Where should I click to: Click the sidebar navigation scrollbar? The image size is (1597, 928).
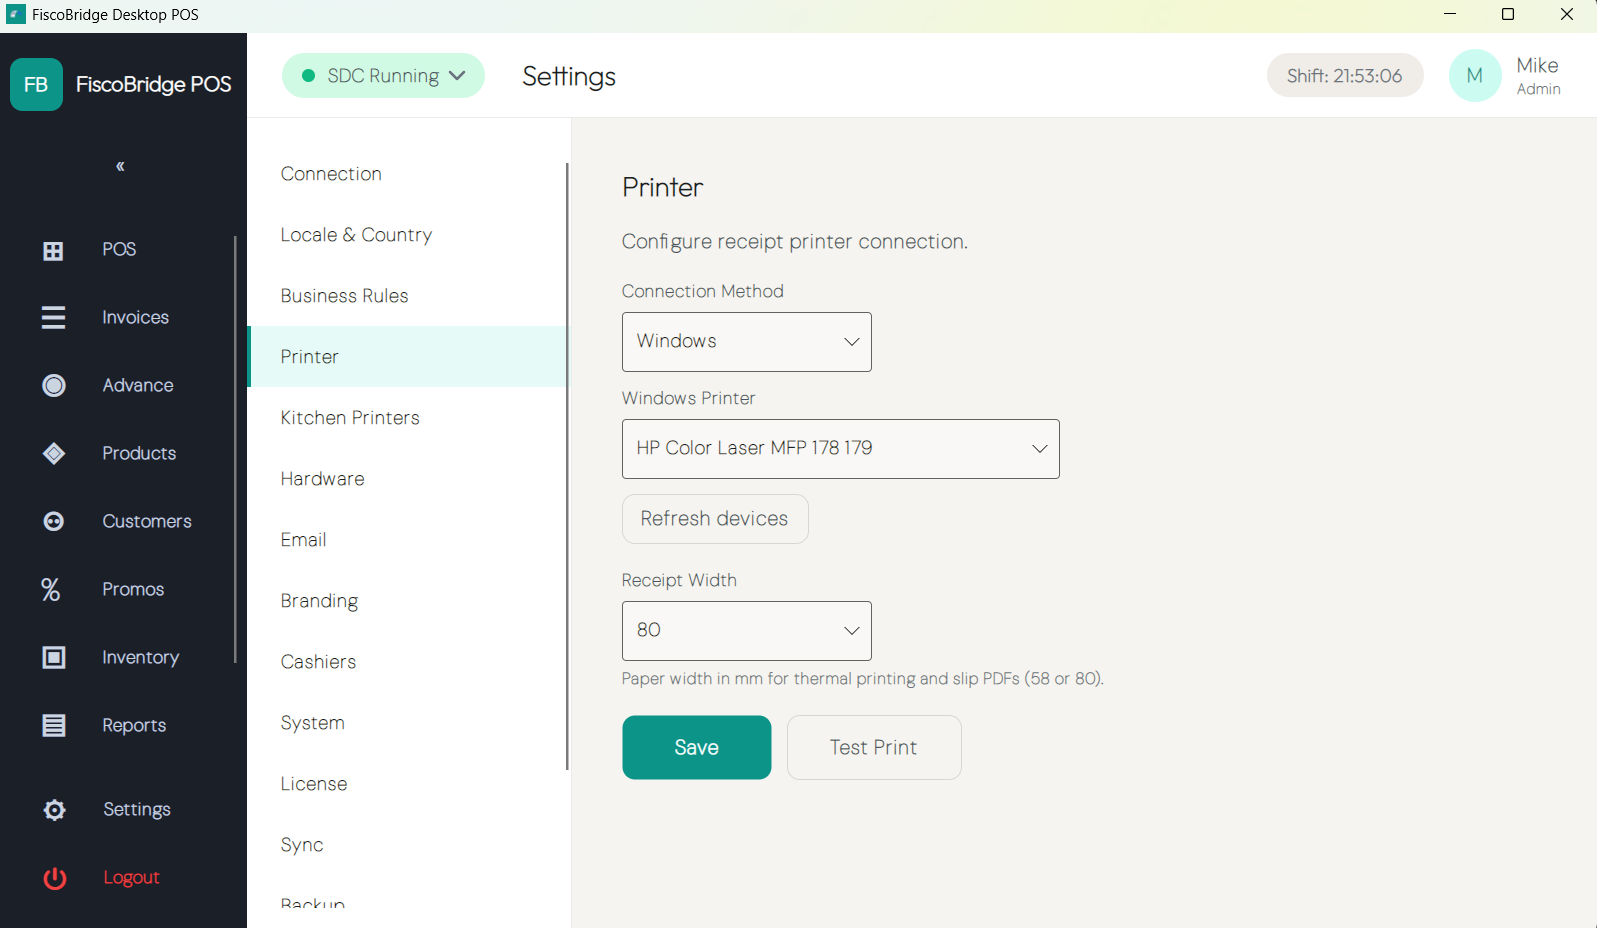[x=236, y=449]
